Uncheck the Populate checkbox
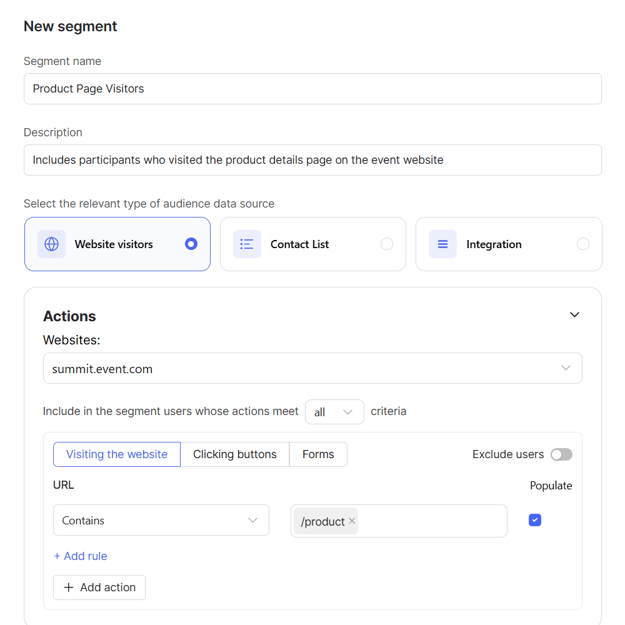Viewport: 625px width, 625px height. (535, 520)
